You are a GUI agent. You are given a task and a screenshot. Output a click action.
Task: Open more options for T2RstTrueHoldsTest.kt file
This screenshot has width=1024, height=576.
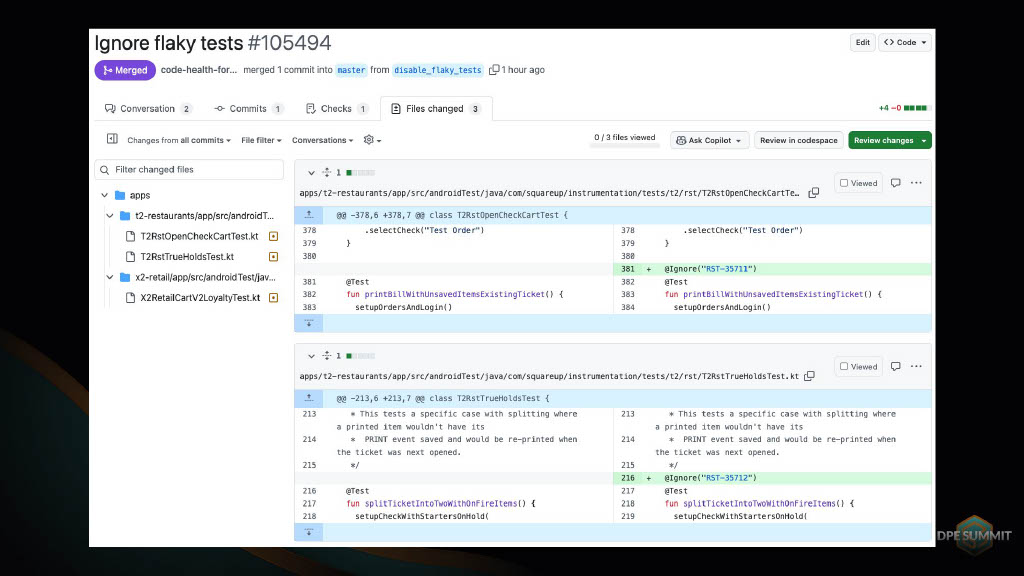[x=916, y=366]
